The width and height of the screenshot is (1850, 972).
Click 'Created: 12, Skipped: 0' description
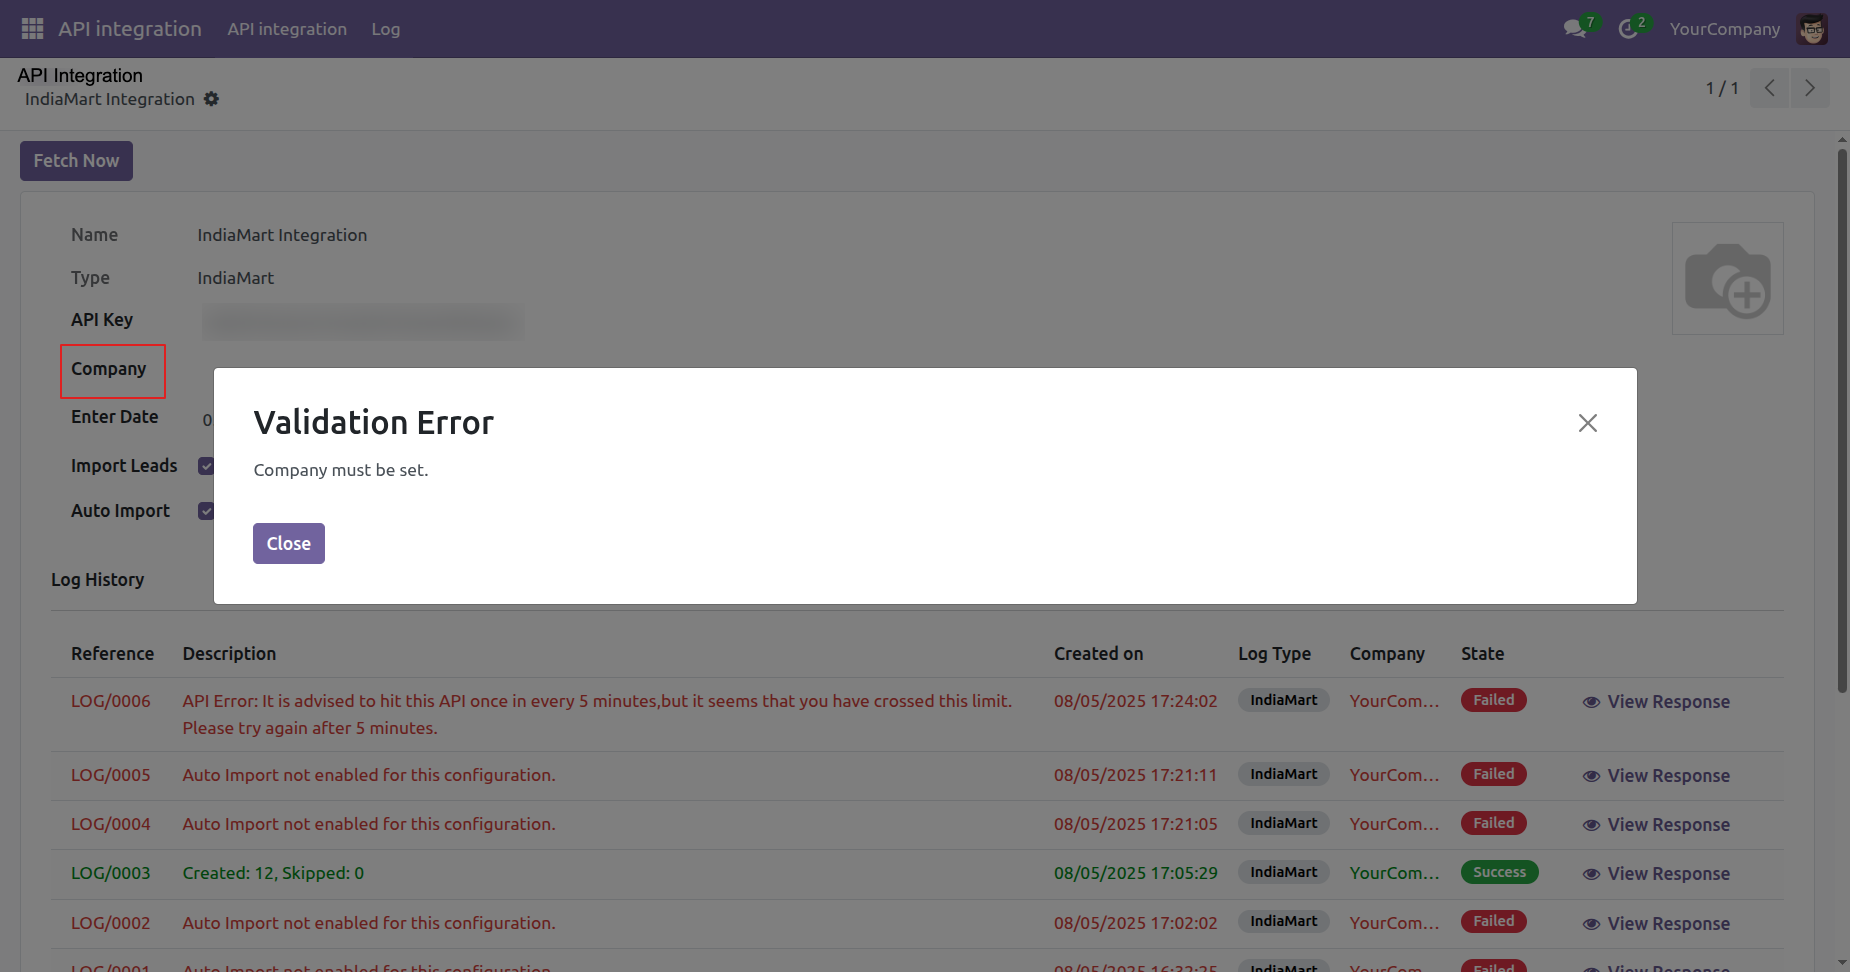273,873
